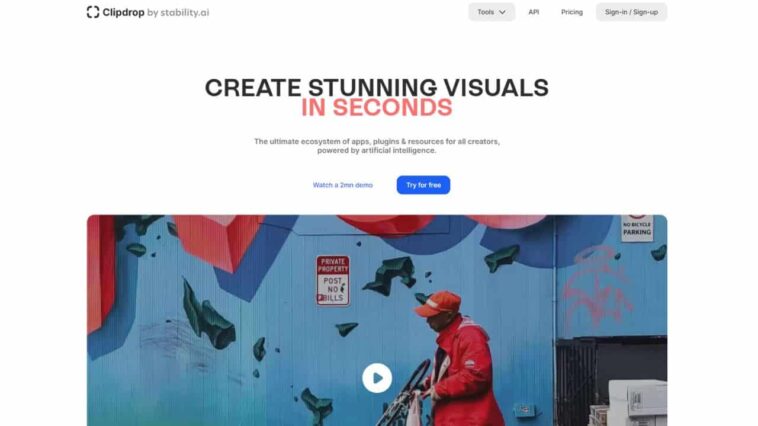
Task: Click the Clipdrop wordmark text
Action: 123,12
